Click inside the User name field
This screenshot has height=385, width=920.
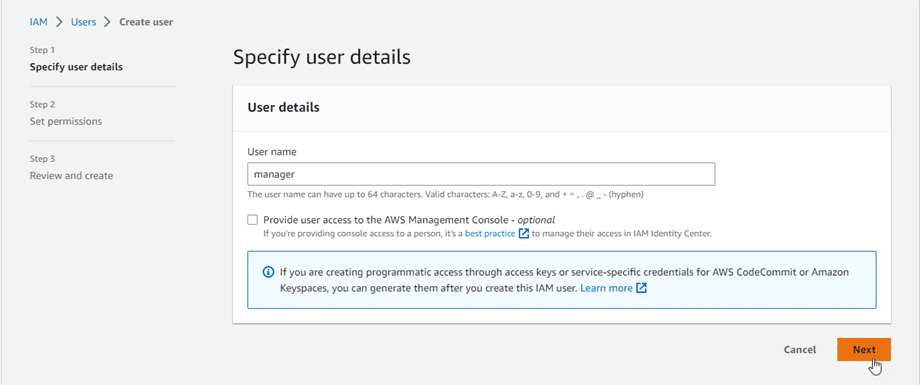pyautogui.click(x=481, y=174)
